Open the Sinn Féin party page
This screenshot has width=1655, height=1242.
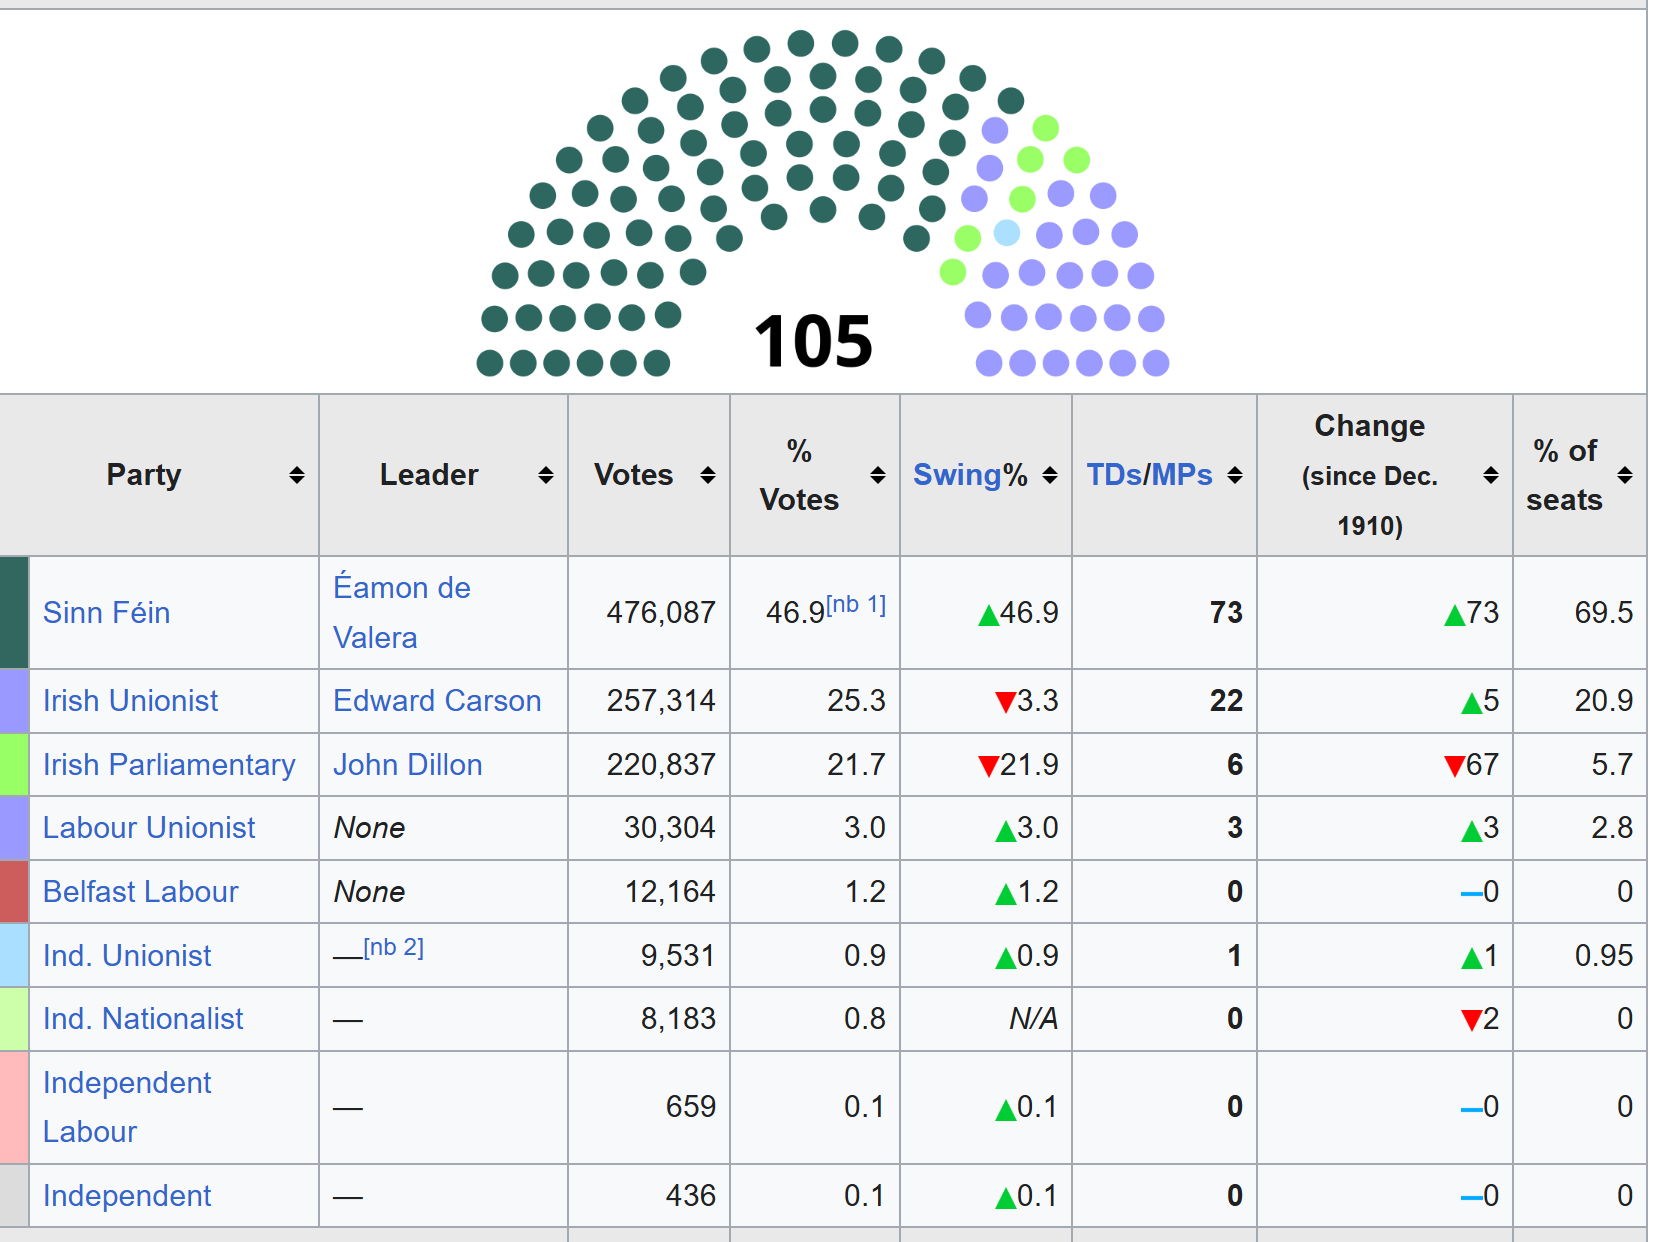107,613
